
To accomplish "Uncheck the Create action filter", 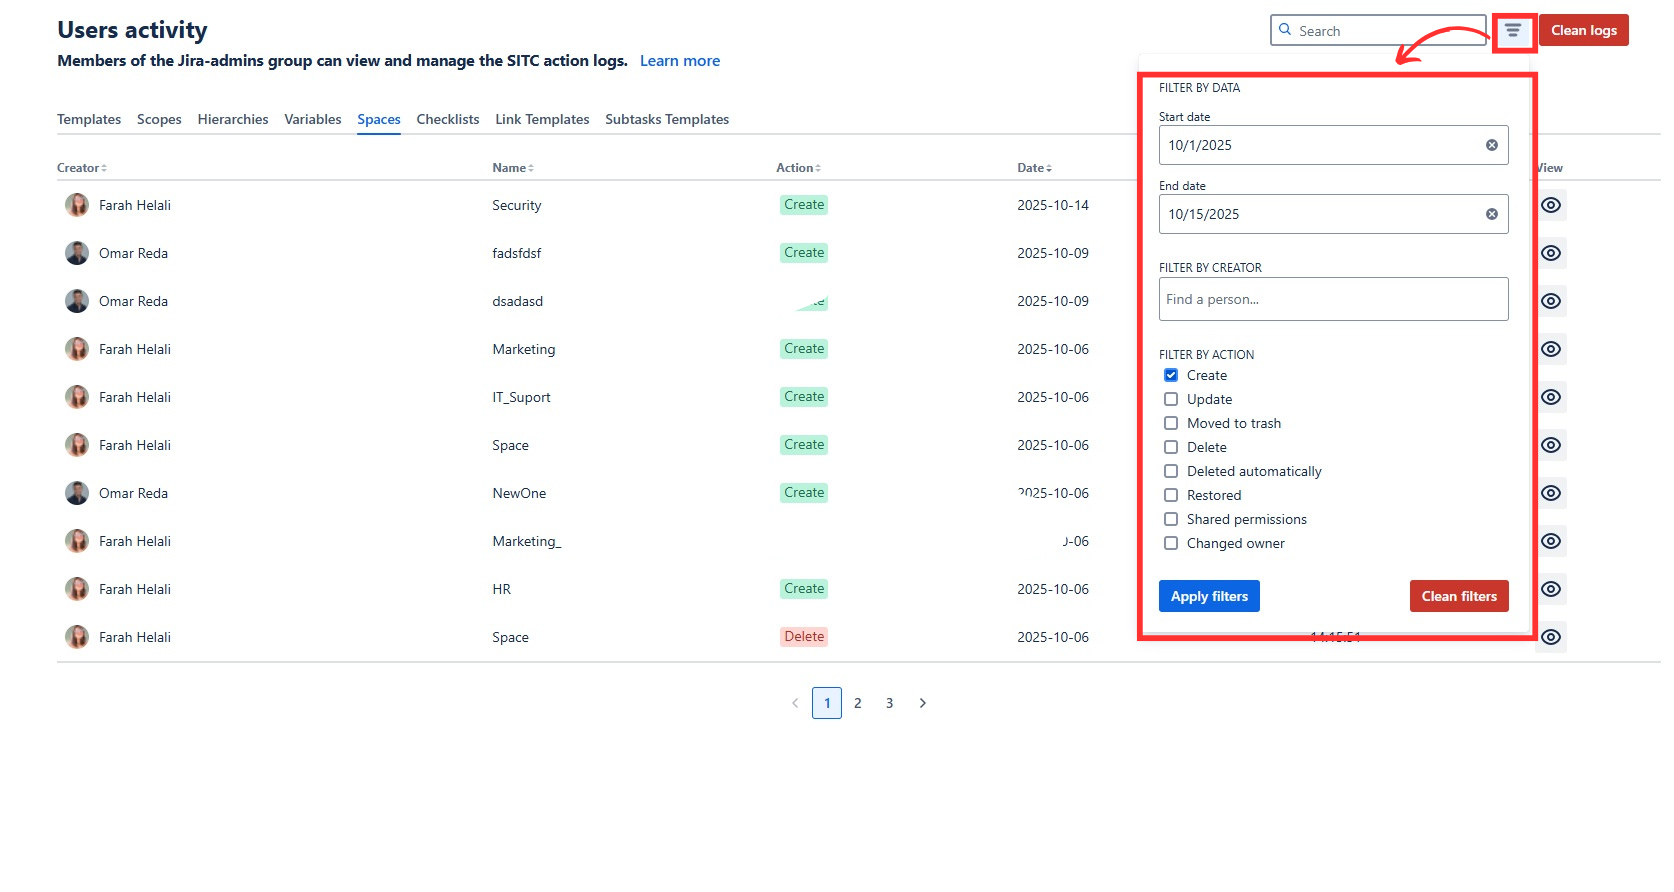I will (1170, 376).
